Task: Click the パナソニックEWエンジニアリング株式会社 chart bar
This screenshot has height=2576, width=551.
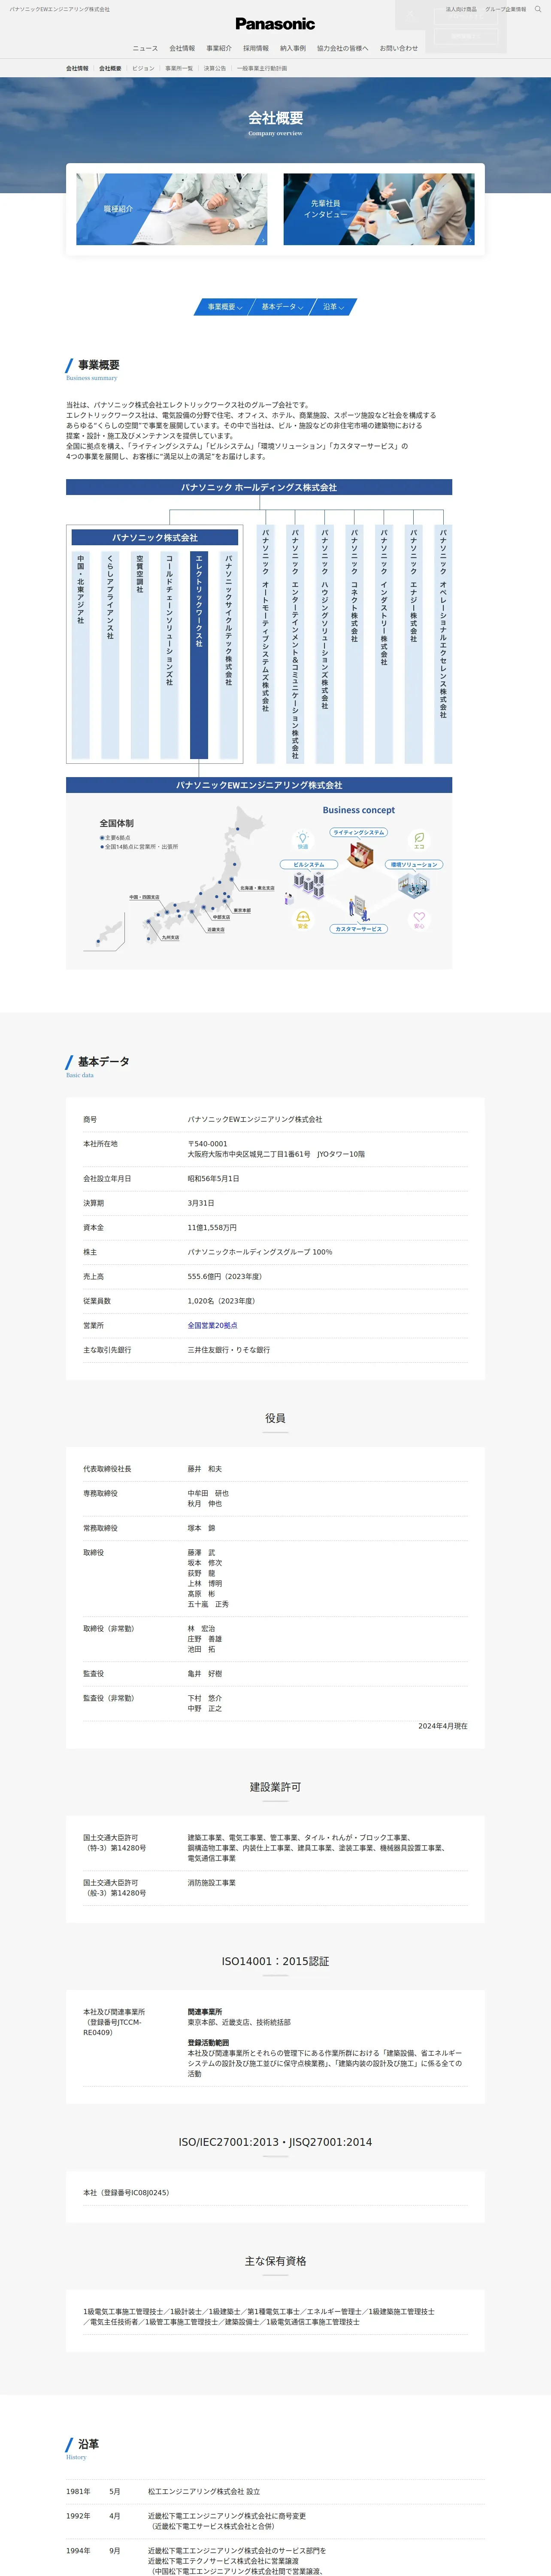Action: tap(259, 785)
